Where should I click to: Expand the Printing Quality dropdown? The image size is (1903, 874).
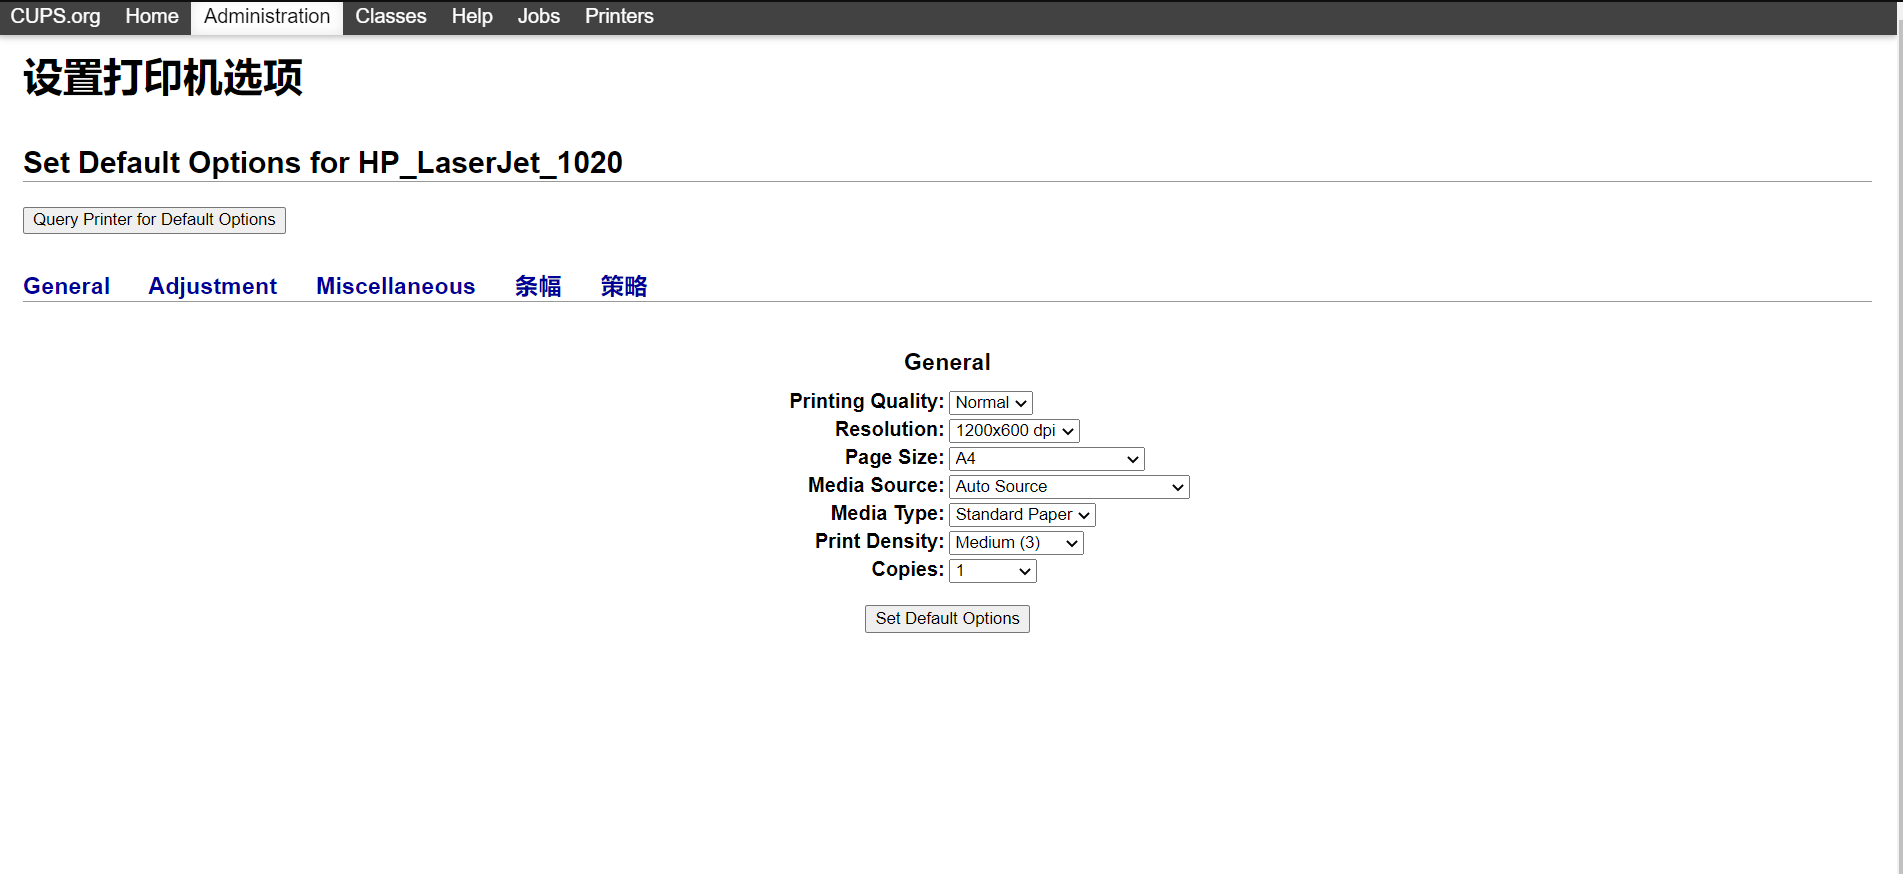click(x=991, y=402)
